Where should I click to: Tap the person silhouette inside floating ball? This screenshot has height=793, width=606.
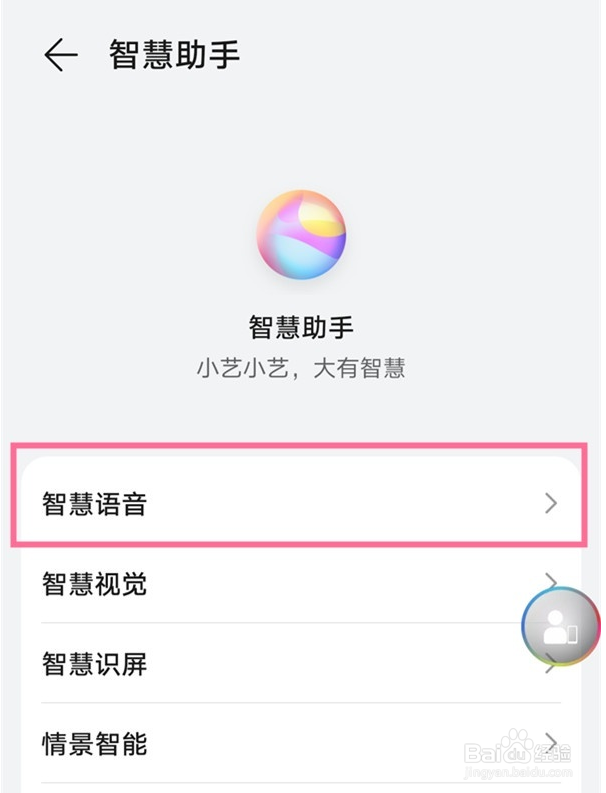[x=555, y=627]
